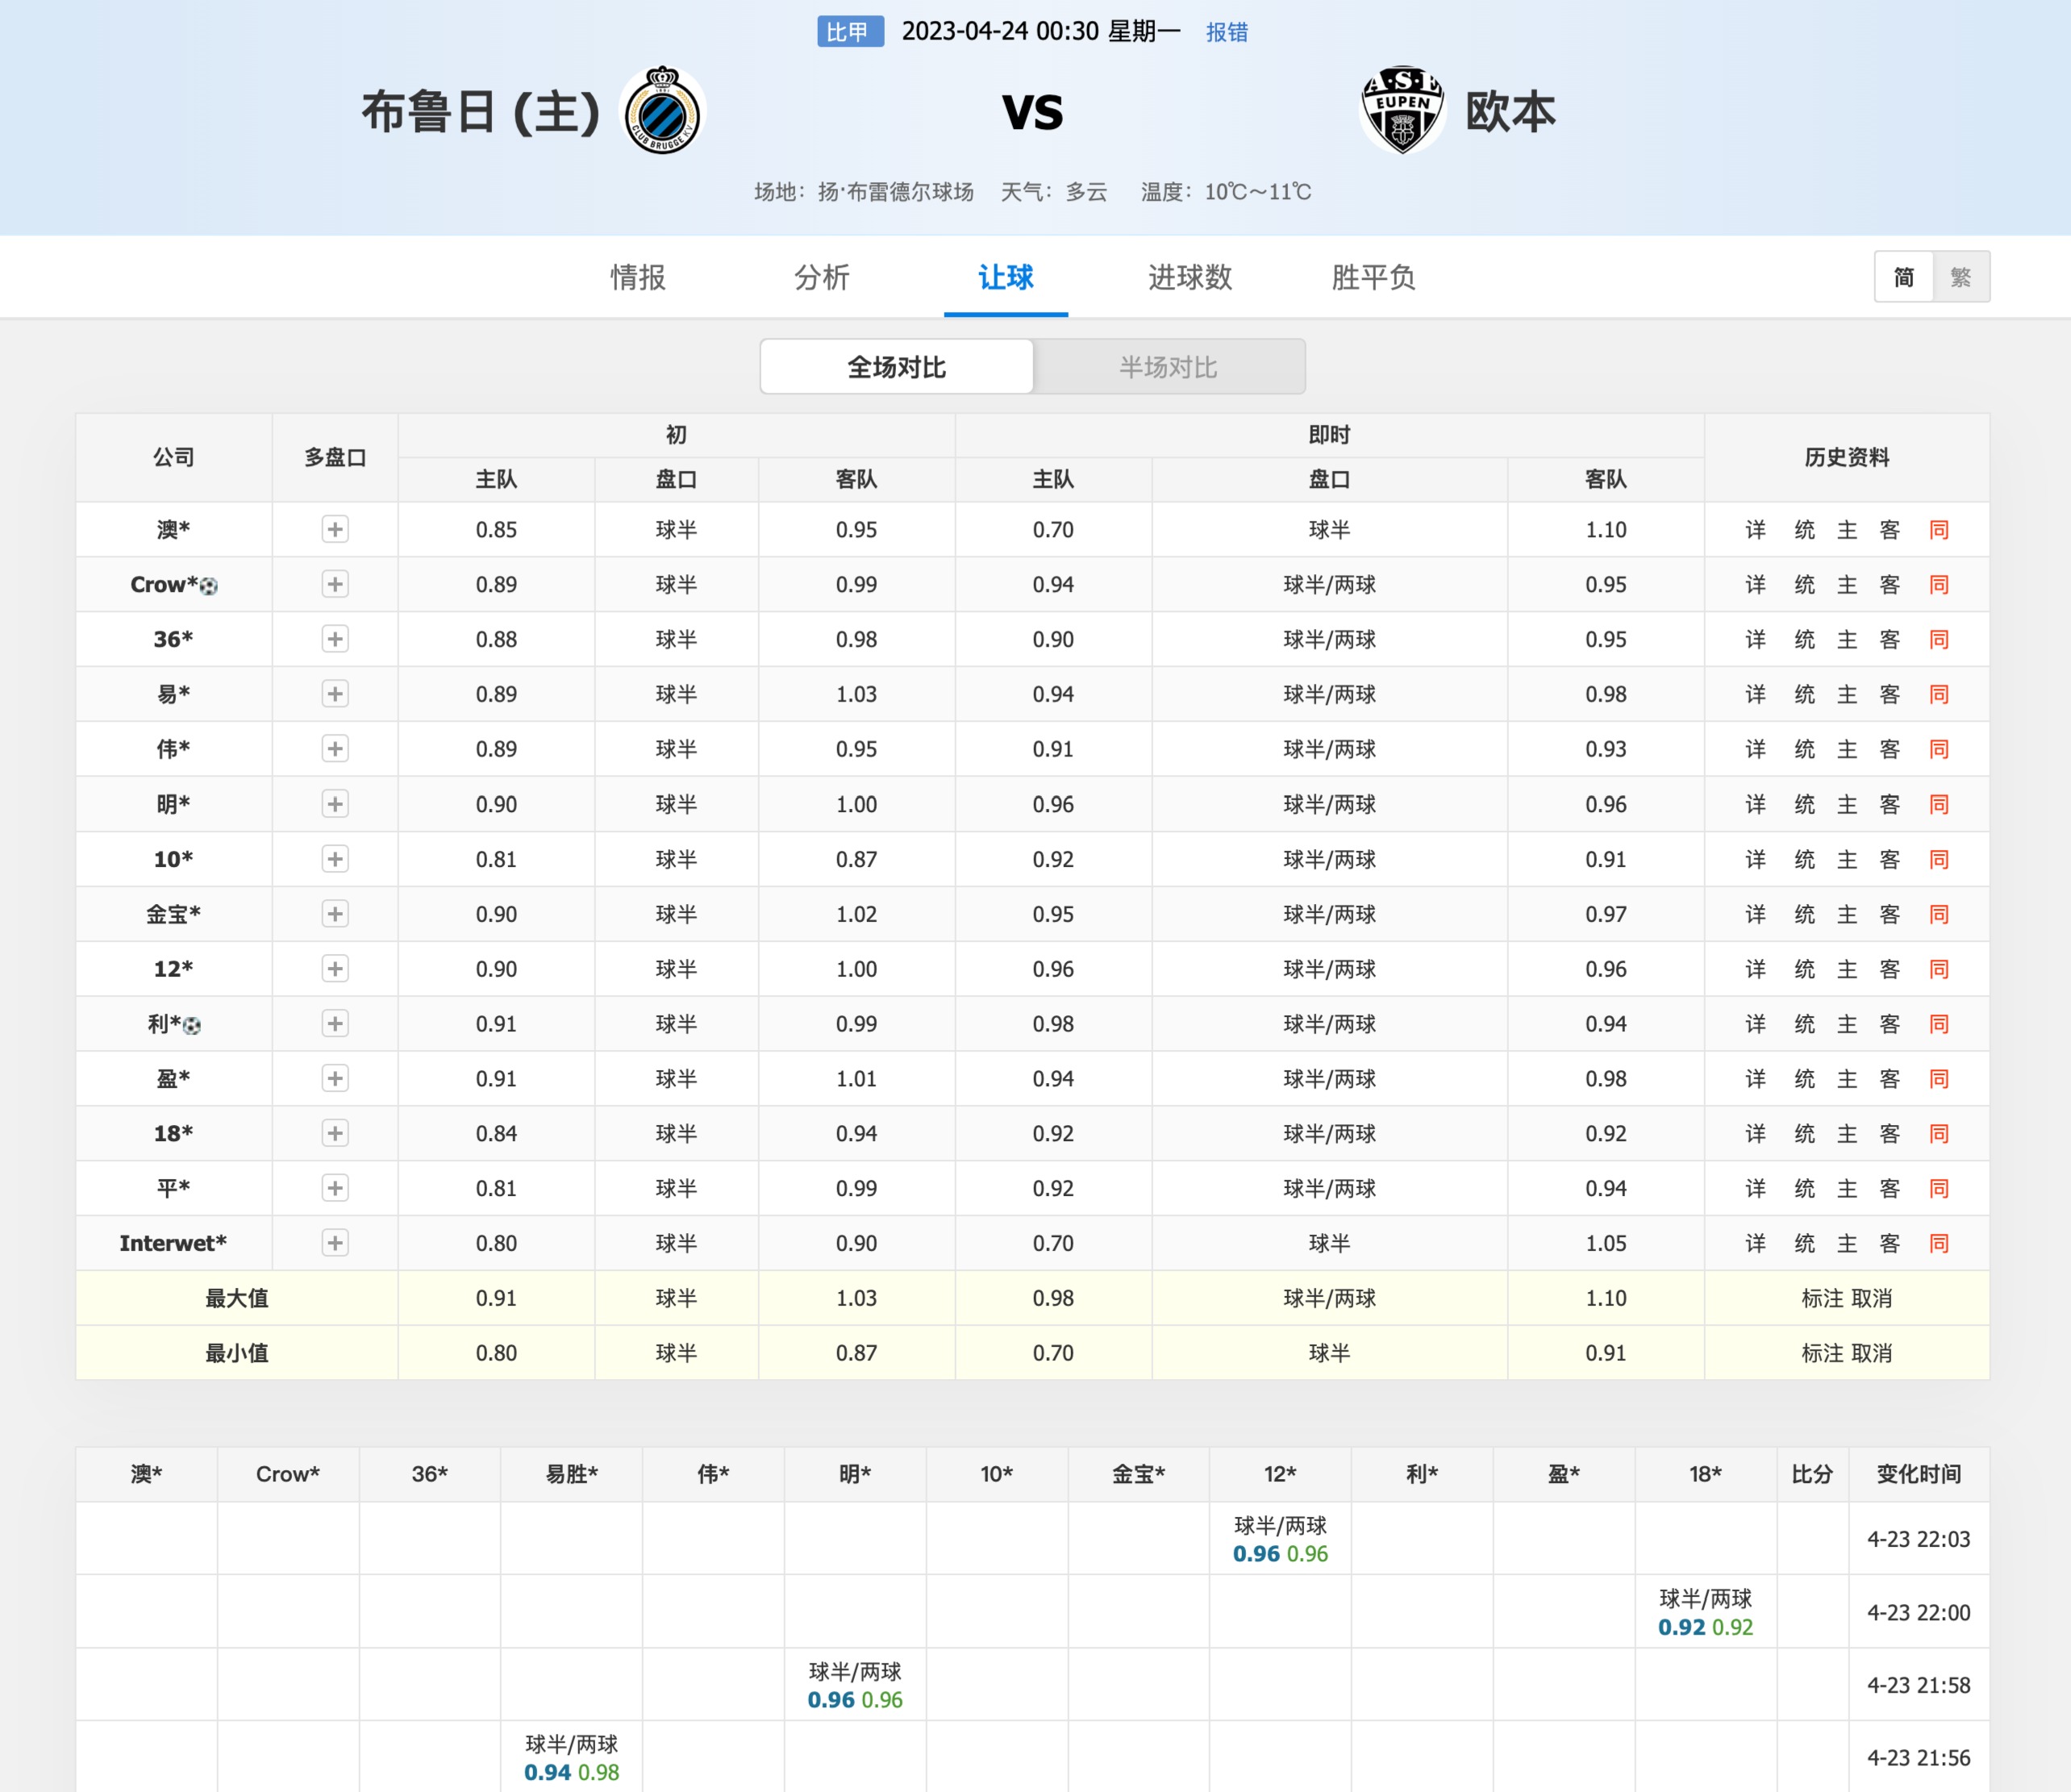Expand multi-handicap plus for 10* row
Viewport: 2071px width, 1792px height.
pos(335,859)
